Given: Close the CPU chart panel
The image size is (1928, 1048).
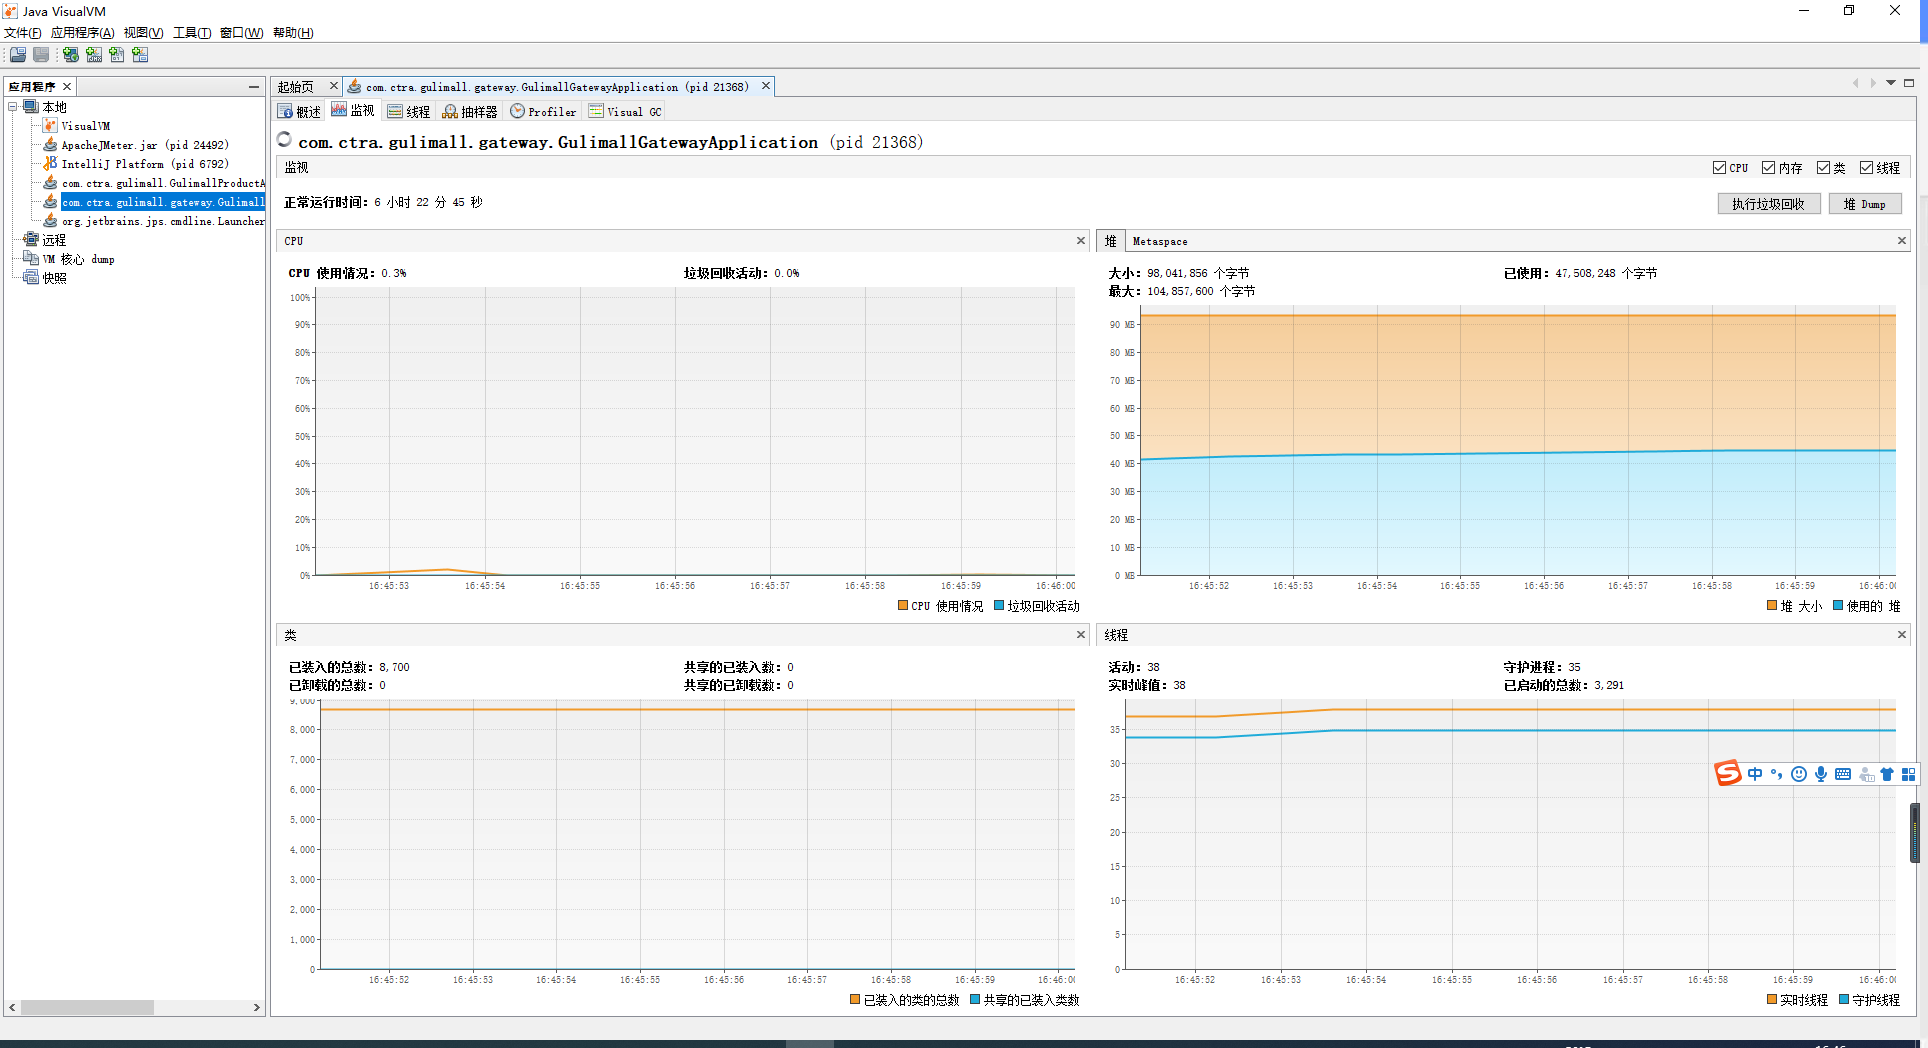Looking at the screenshot, I should (1080, 240).
